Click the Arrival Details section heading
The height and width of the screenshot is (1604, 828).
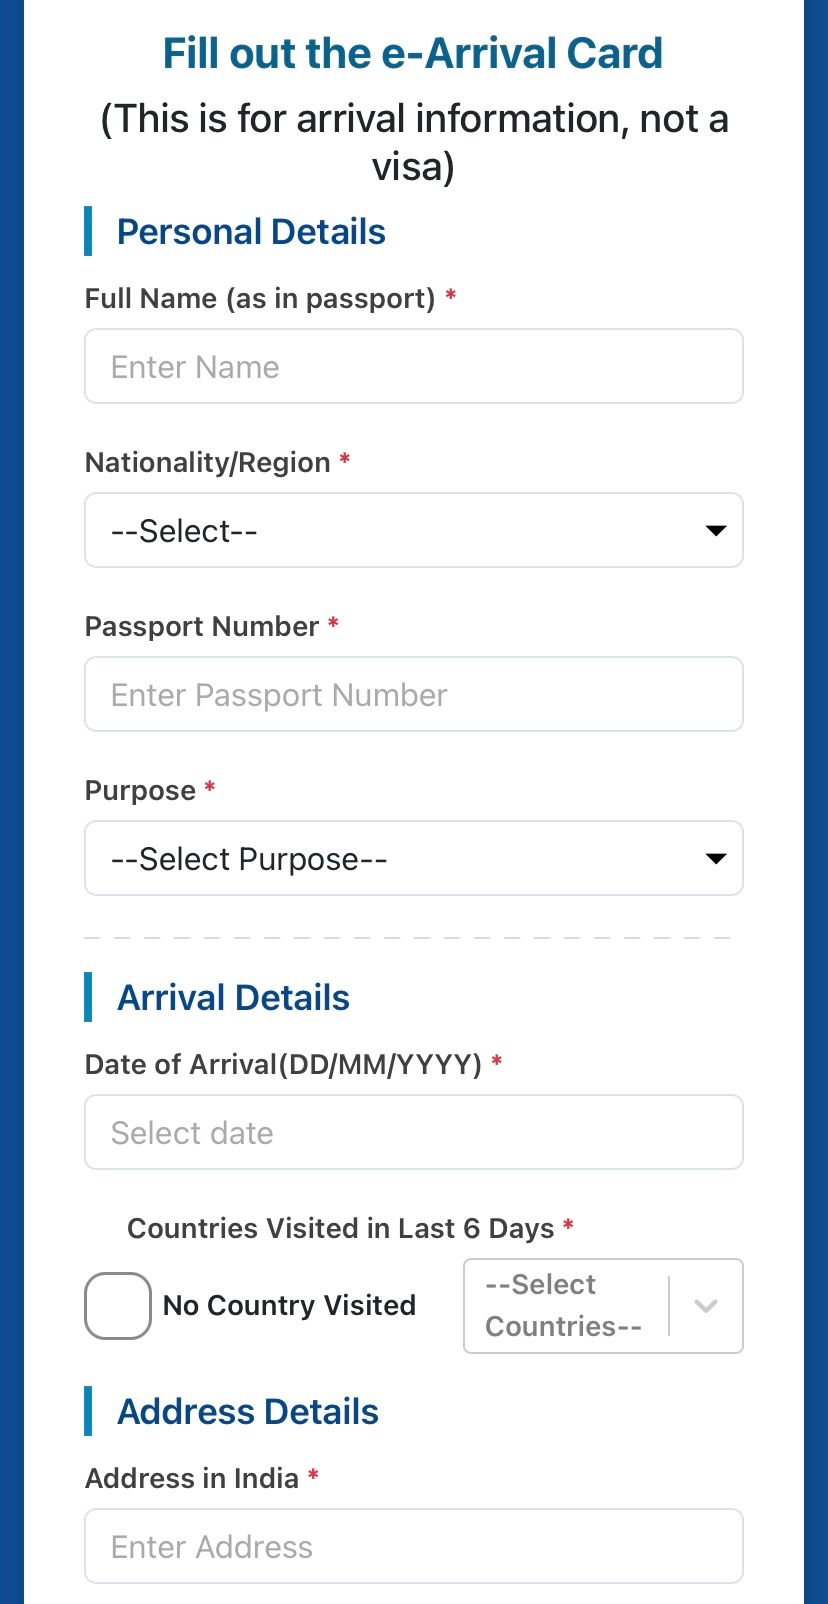pos(233,998)
